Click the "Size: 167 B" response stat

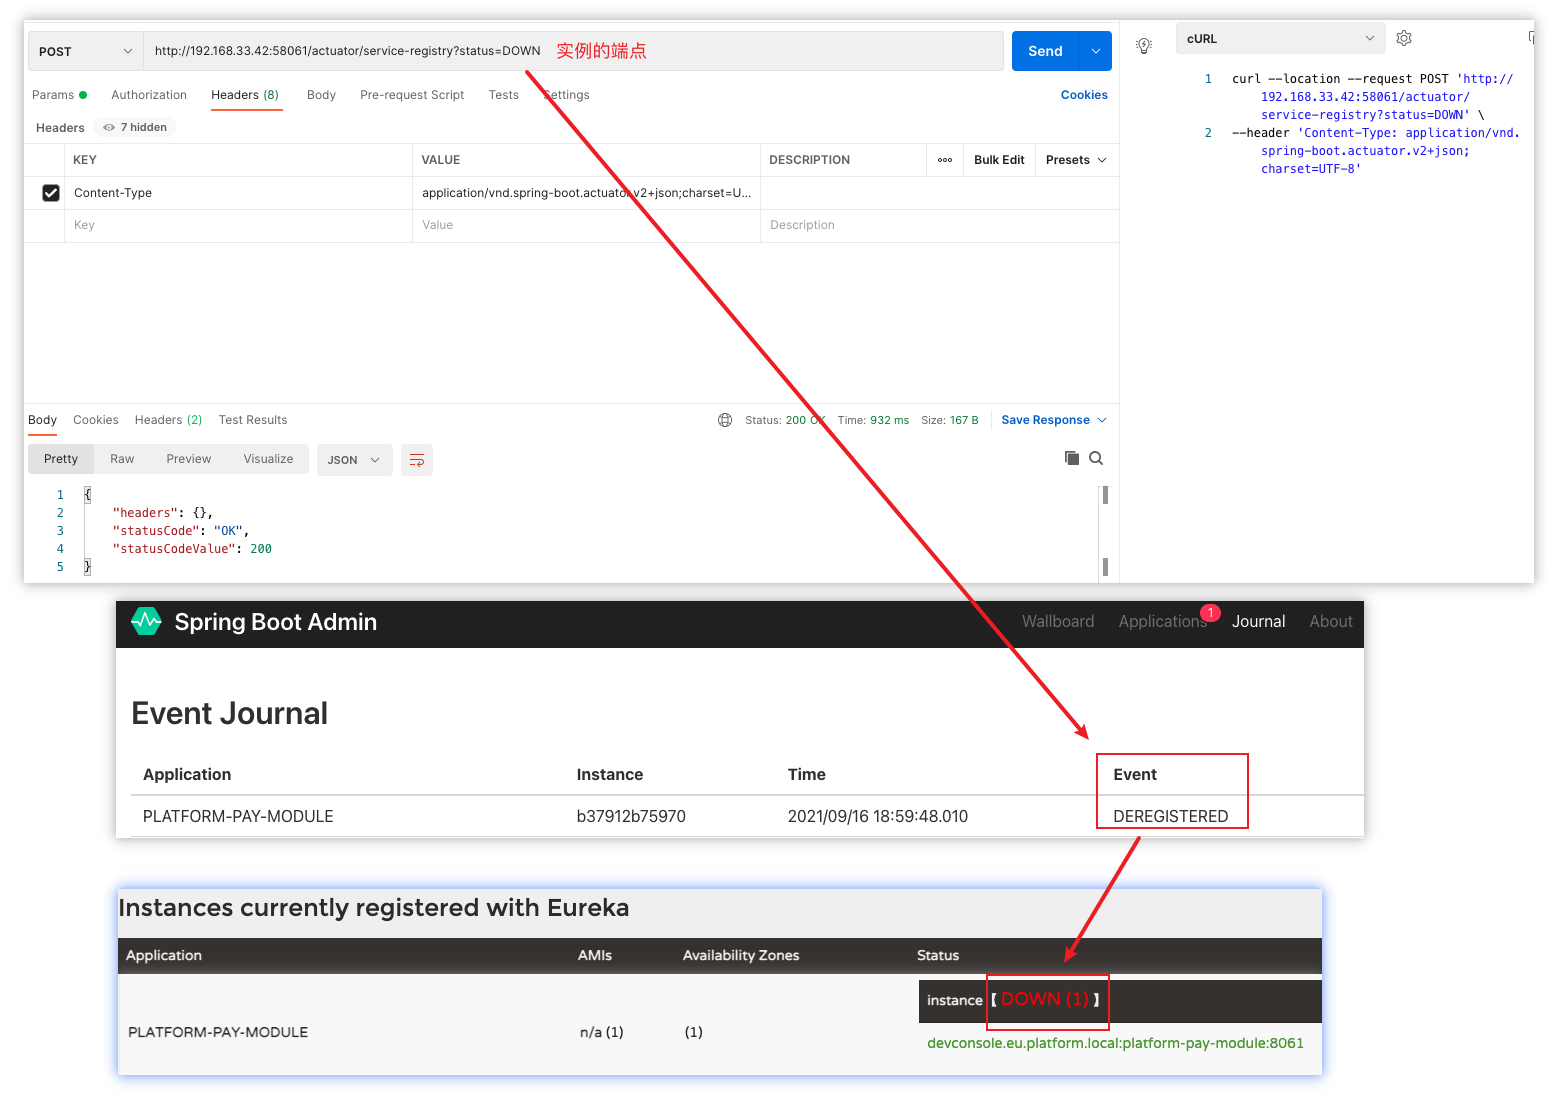coord(950,420)
